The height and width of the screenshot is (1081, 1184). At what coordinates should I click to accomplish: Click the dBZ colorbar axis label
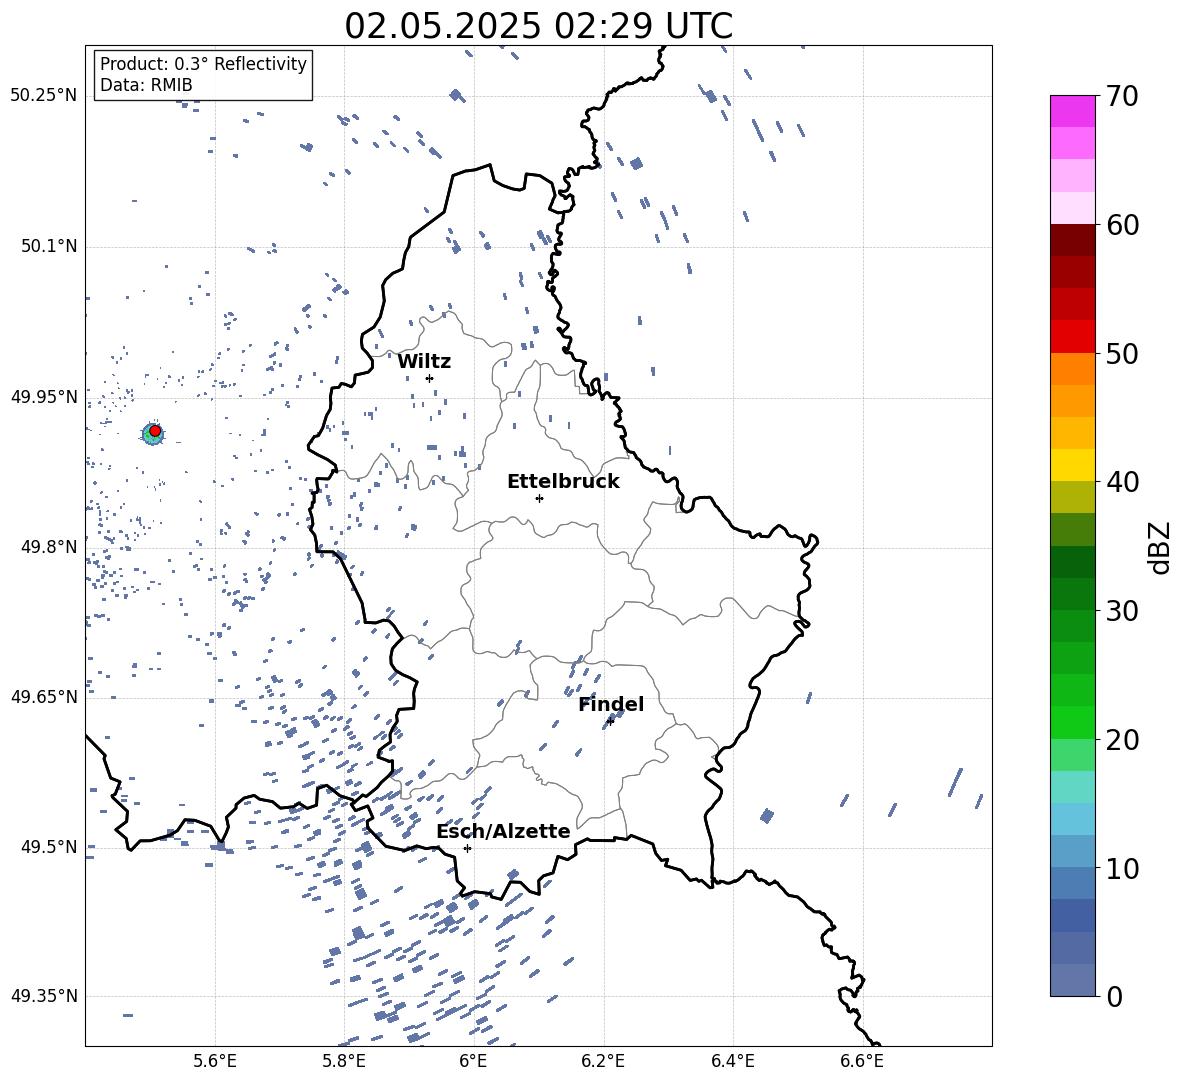pyautogui.click(x=1159, y=547)
